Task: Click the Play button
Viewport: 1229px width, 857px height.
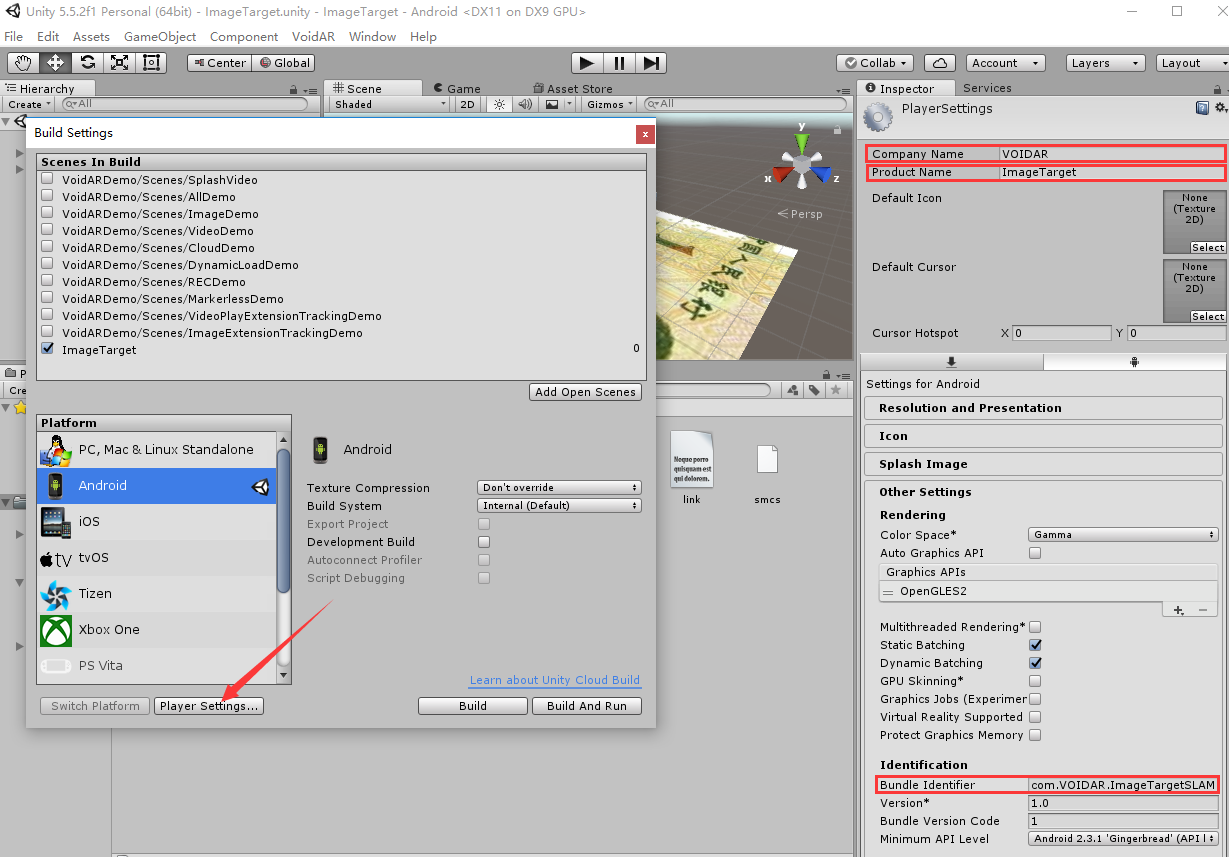Action: 587,63
